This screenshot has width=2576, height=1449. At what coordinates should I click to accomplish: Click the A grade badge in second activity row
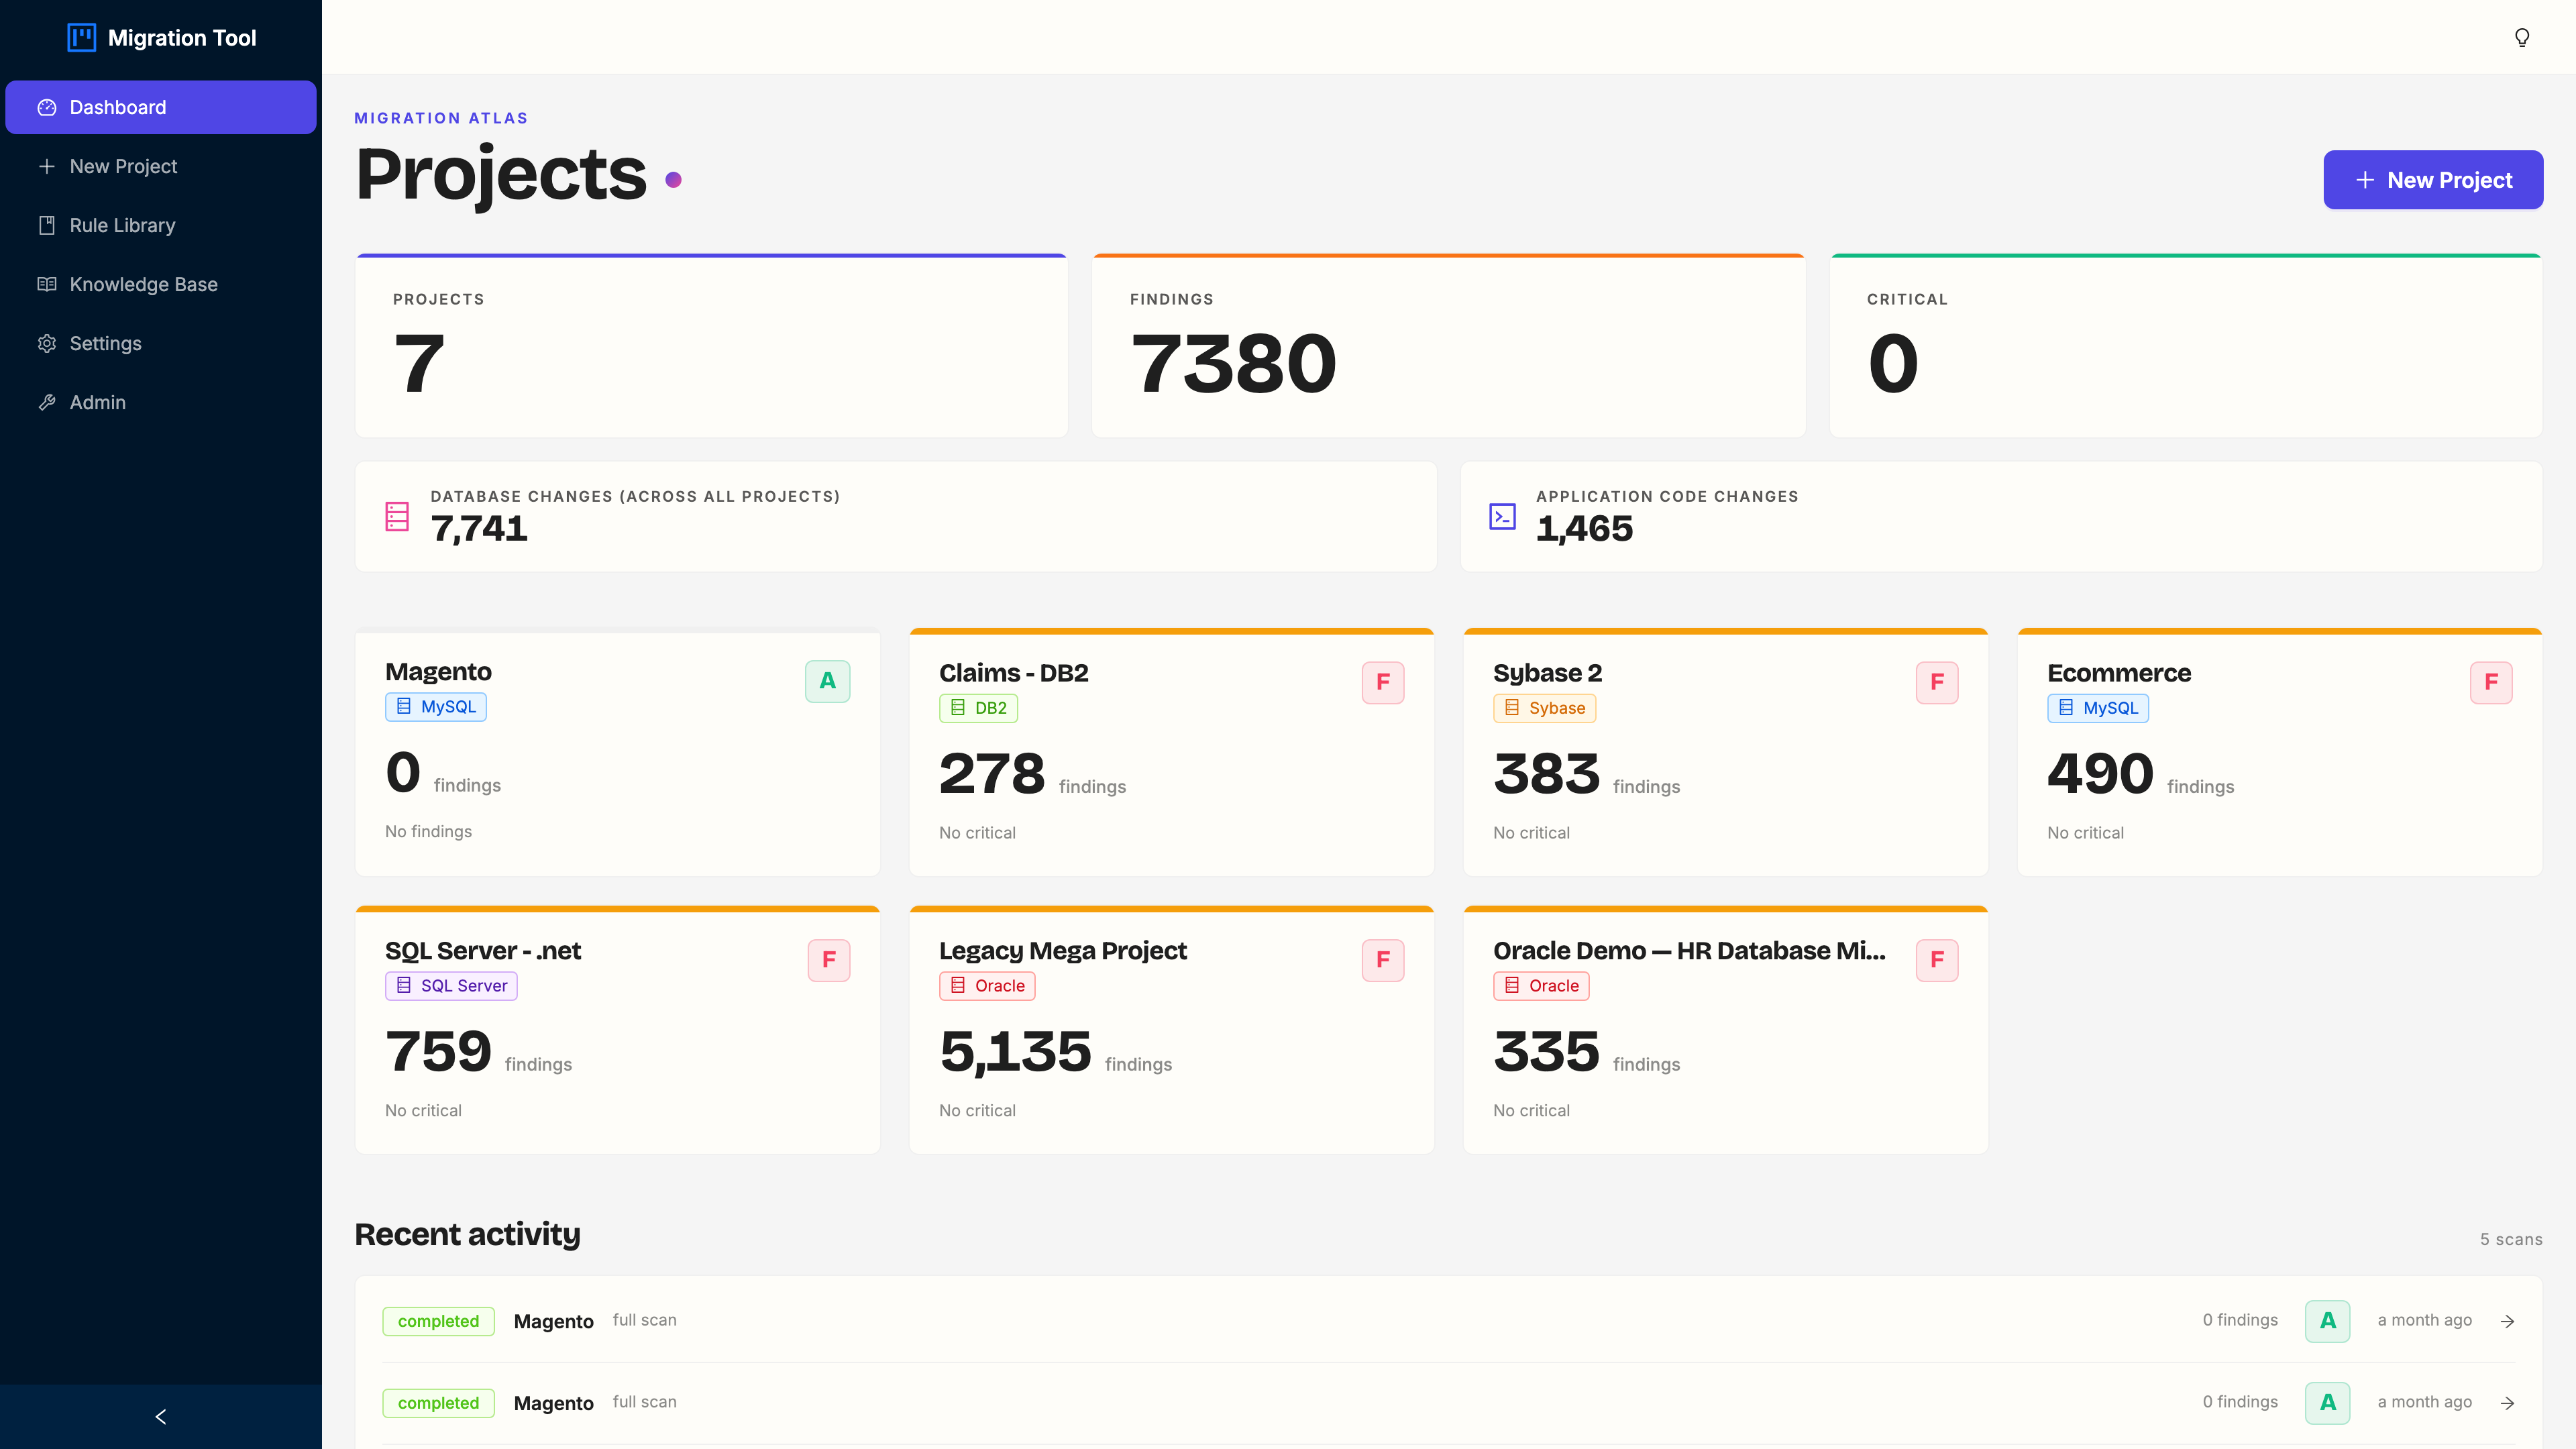(2328, 1403)
